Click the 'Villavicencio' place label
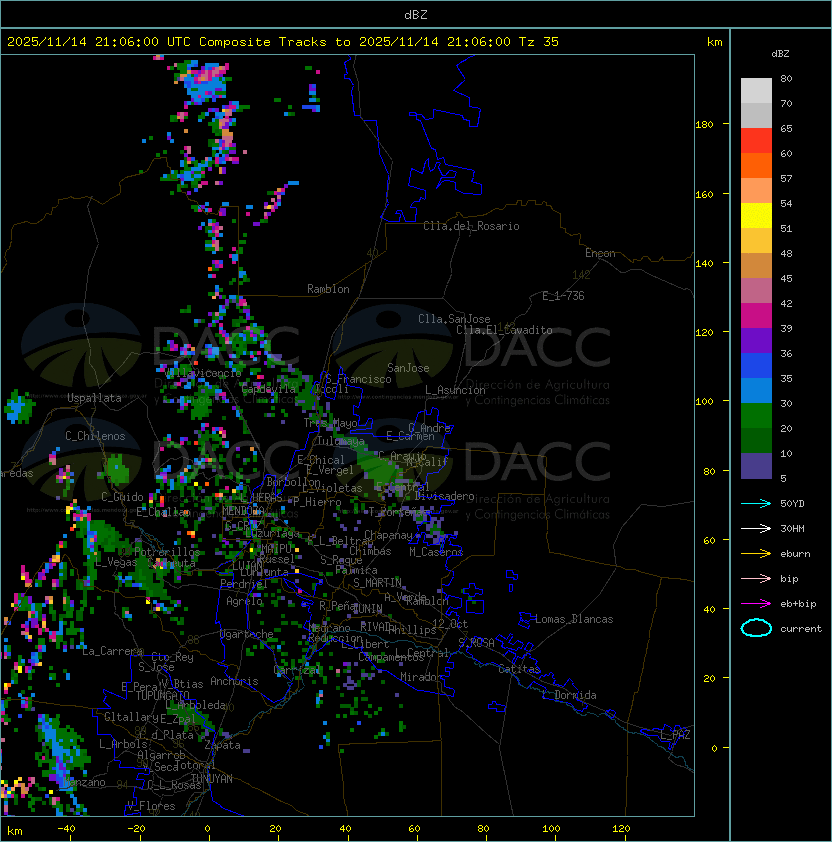The height and width of the screenshot is (842, 832). pyautogui.click(x=204, y=373)
